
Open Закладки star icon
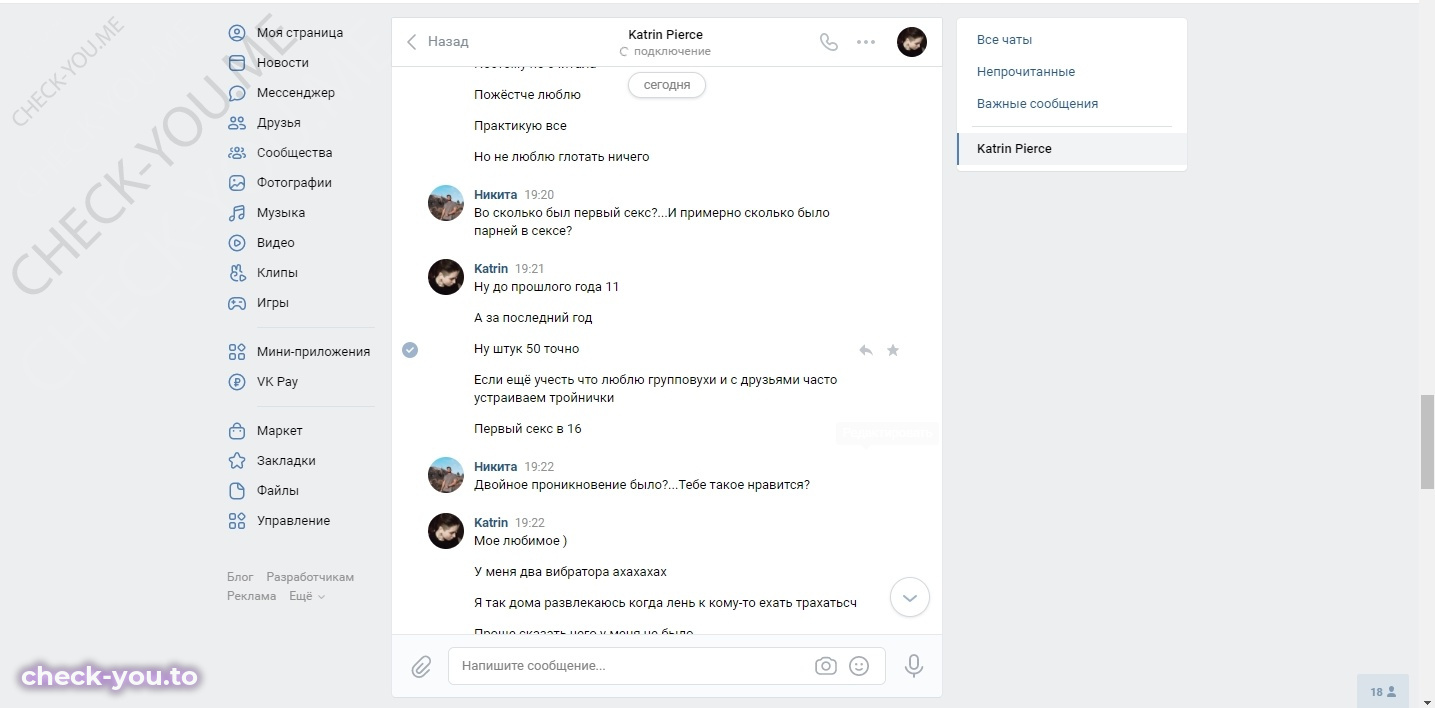coord(237,461)
